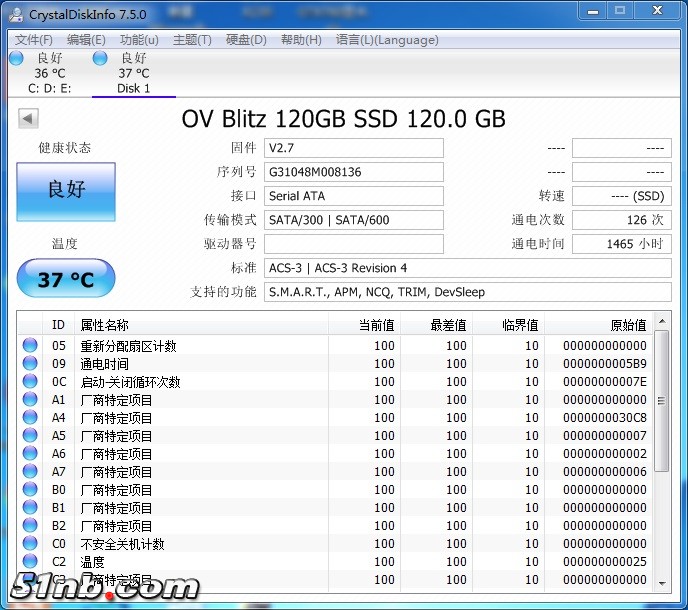This screenshot has width=688, height=610.
Task: Click status orb for attribute 05 row
Action: [x=30, y=346]
